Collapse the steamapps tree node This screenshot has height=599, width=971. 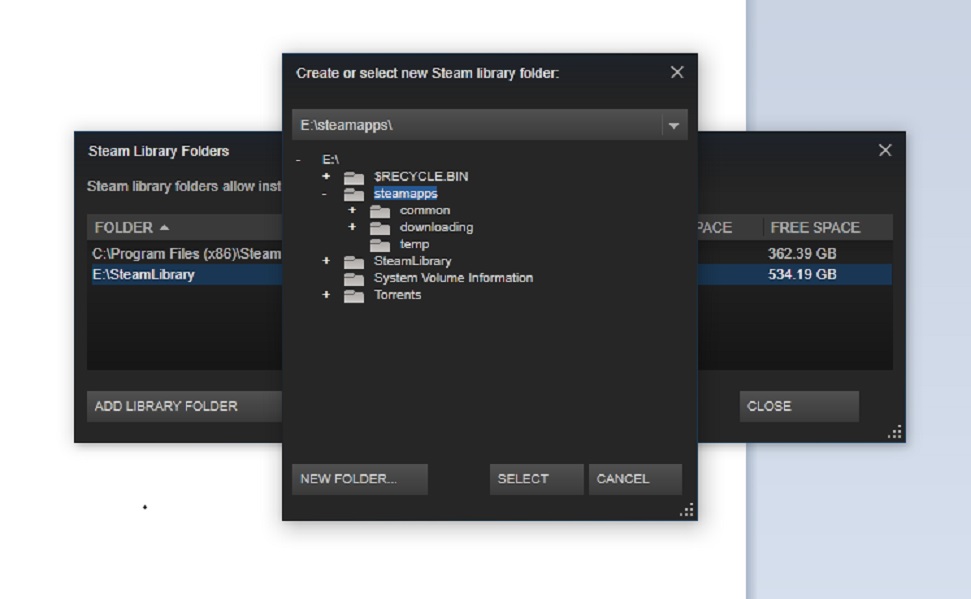click(324, 194)
